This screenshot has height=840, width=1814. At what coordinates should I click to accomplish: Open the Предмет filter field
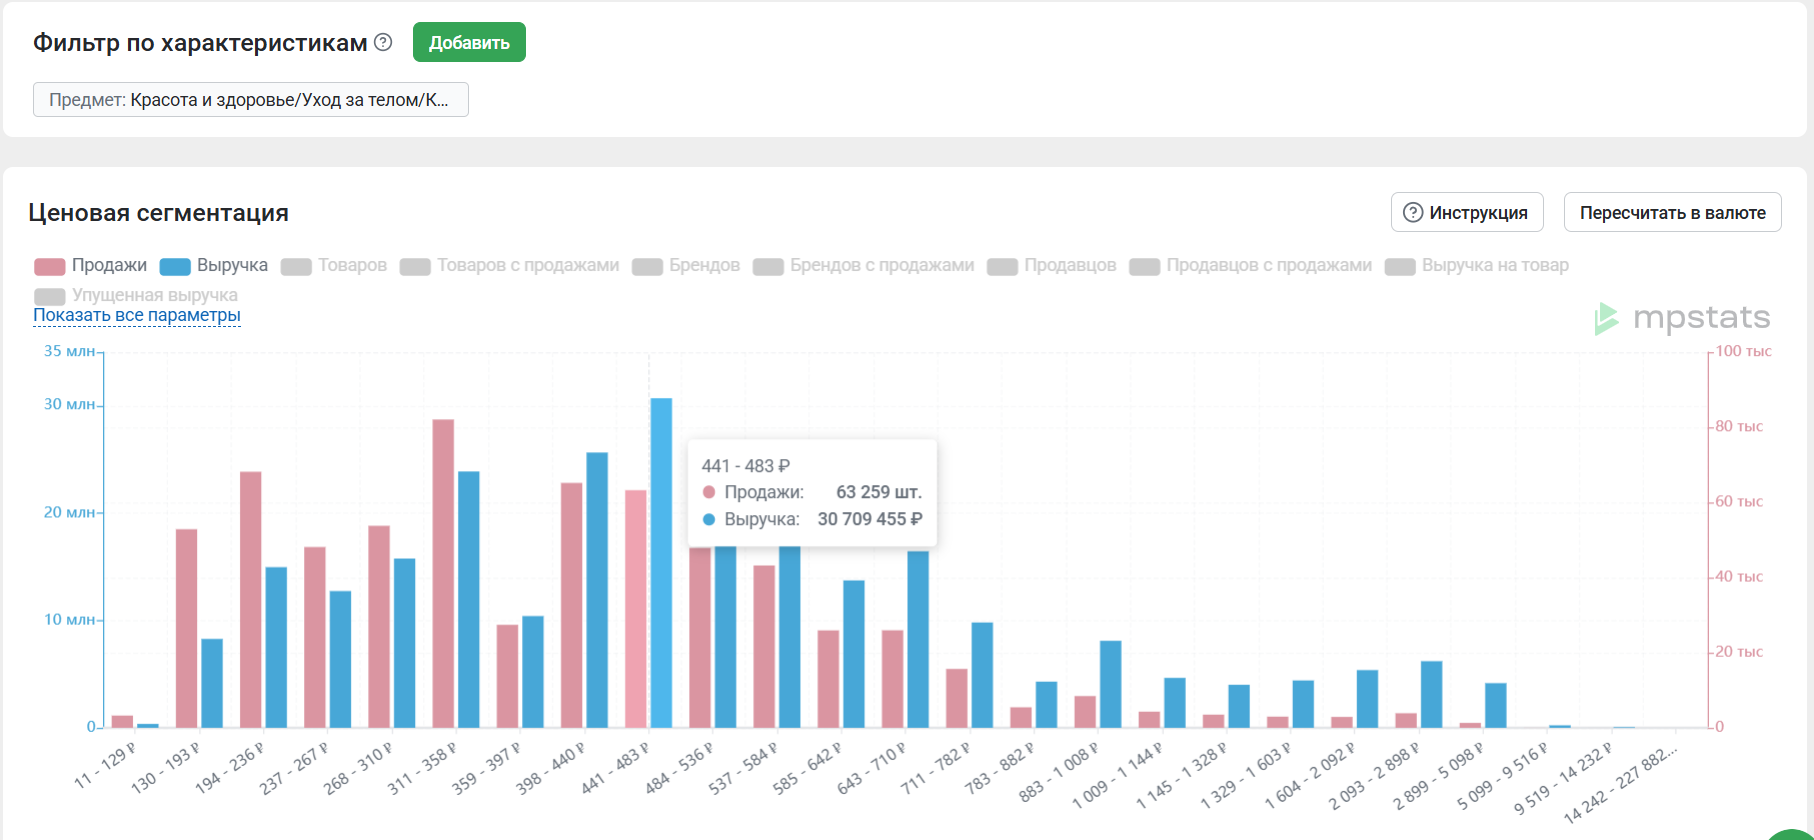(x=250, y=100)
